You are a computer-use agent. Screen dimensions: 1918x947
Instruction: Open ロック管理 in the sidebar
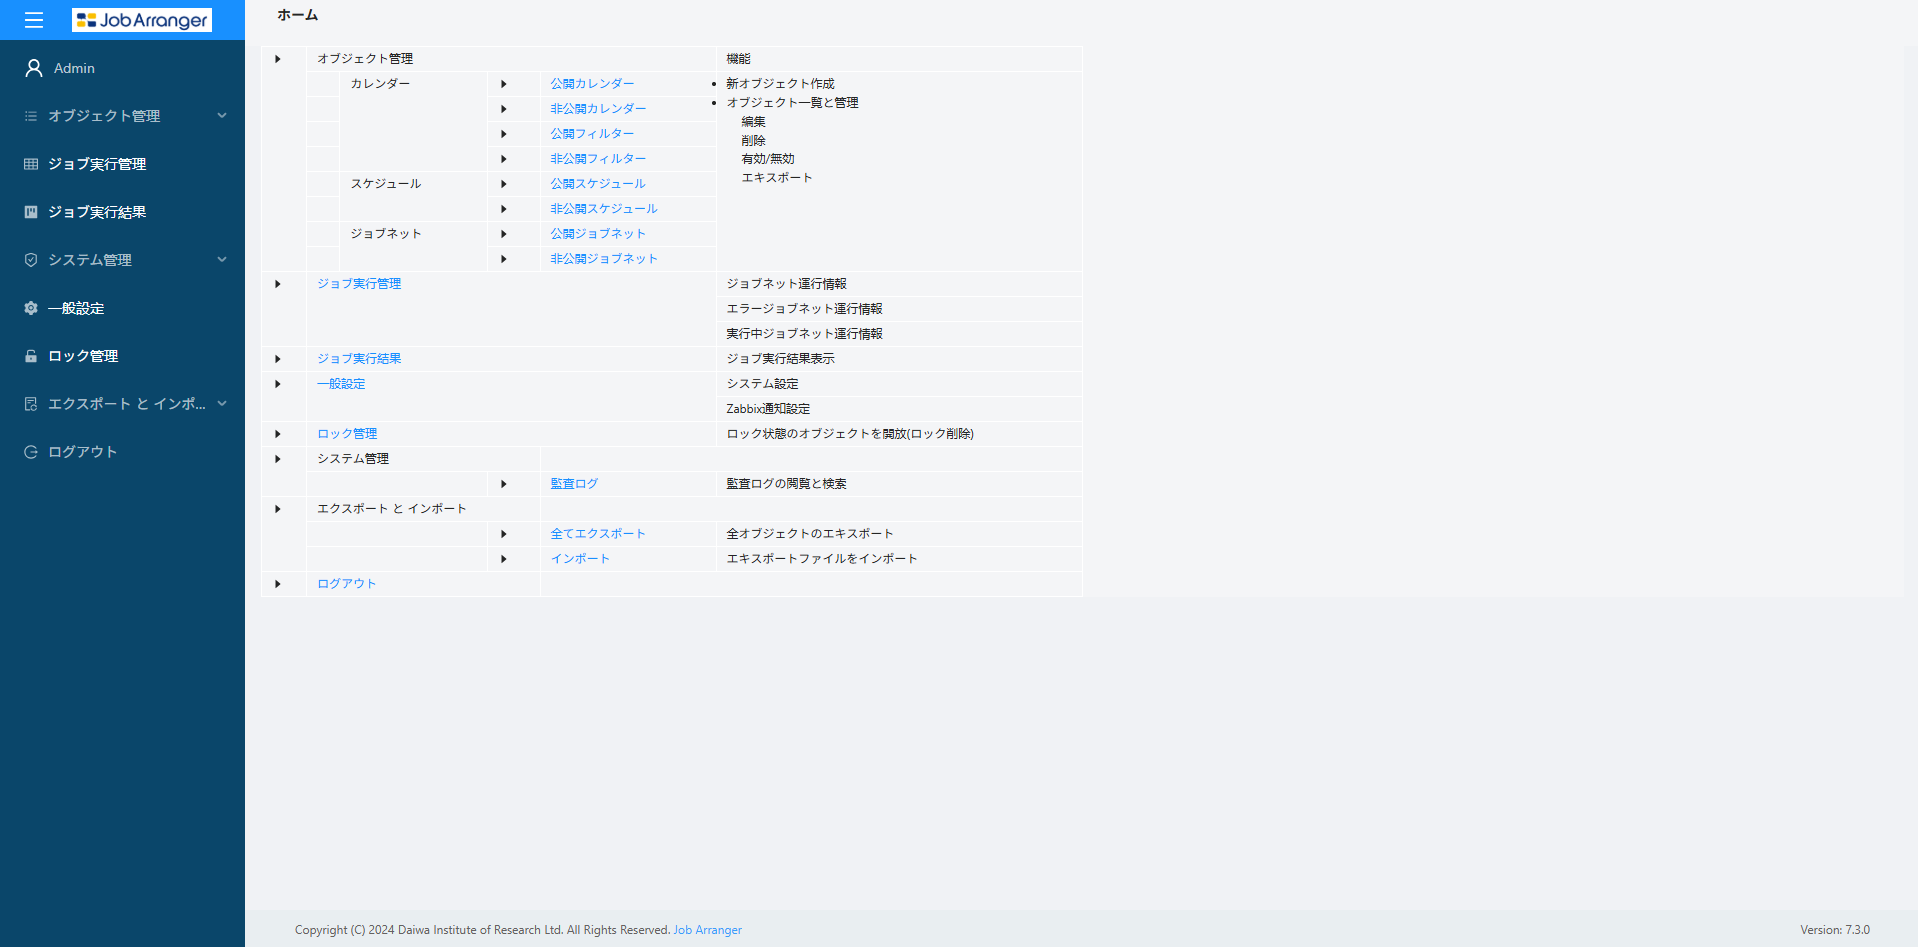[x=83, y=356]
